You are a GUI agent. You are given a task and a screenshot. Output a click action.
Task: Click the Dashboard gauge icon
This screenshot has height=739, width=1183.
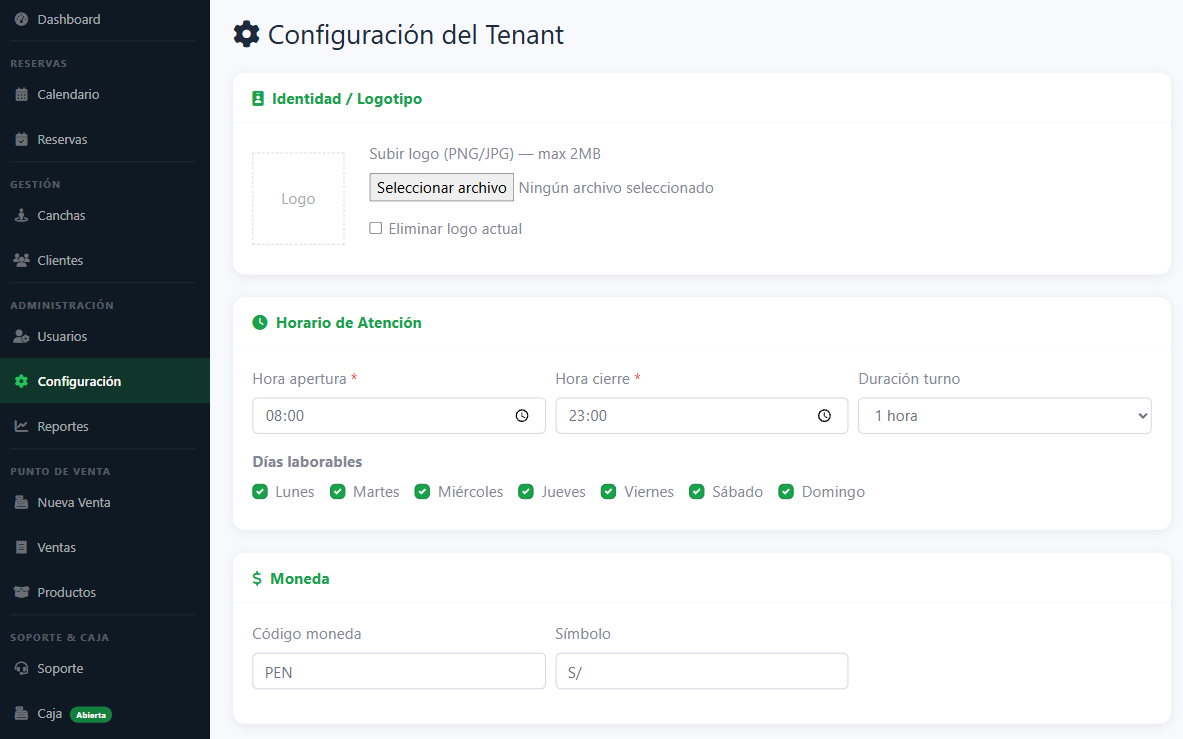coord(21,19)
